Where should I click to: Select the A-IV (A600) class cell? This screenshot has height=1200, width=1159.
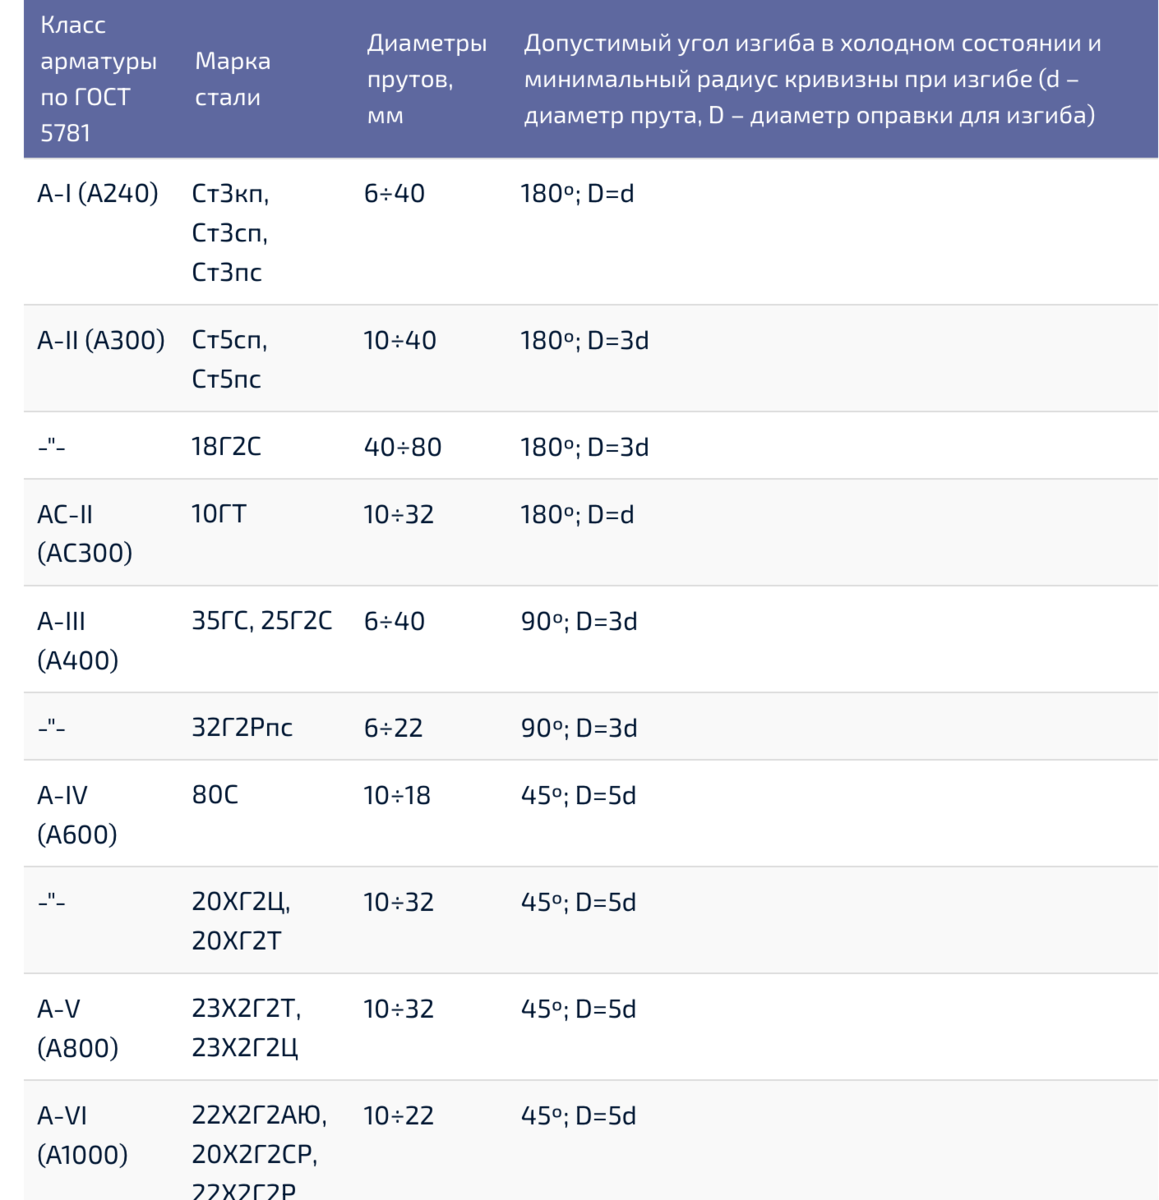77,814
